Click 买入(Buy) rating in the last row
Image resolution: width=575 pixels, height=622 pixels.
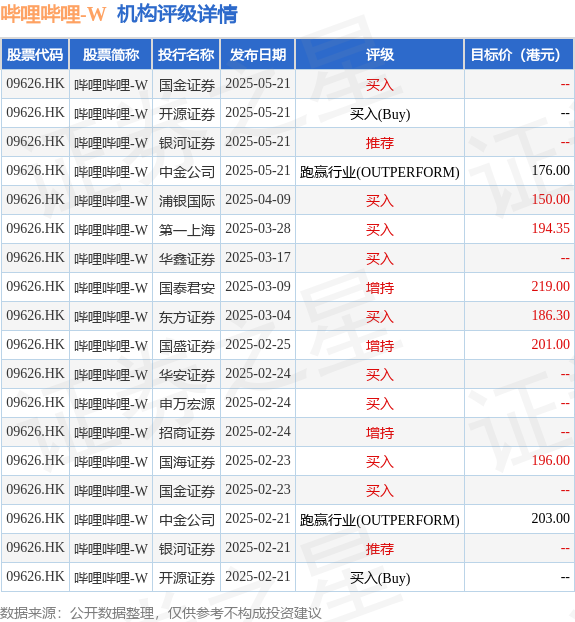click(380, 578)
